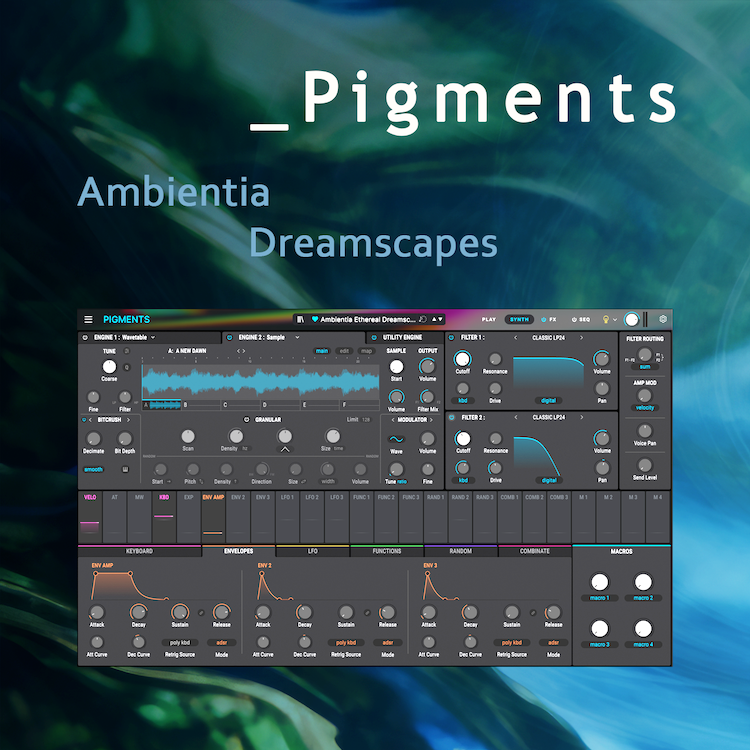Click the macro 1 knob
The width and height of the screenshot is (750, 750).
click(599, 582)
